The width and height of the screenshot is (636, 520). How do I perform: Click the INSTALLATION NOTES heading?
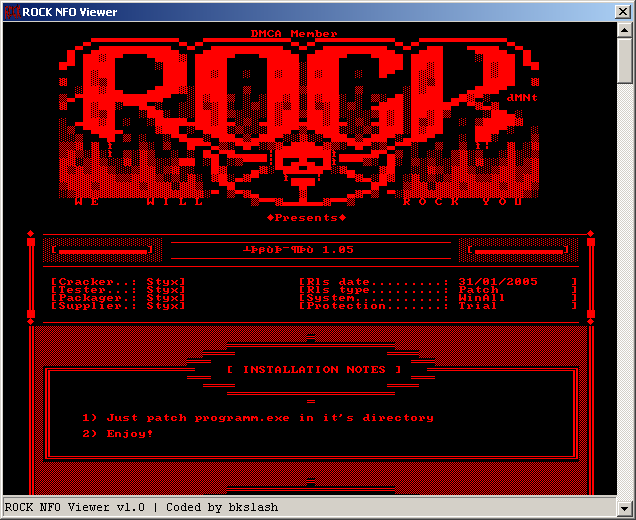tap(313, 370)
